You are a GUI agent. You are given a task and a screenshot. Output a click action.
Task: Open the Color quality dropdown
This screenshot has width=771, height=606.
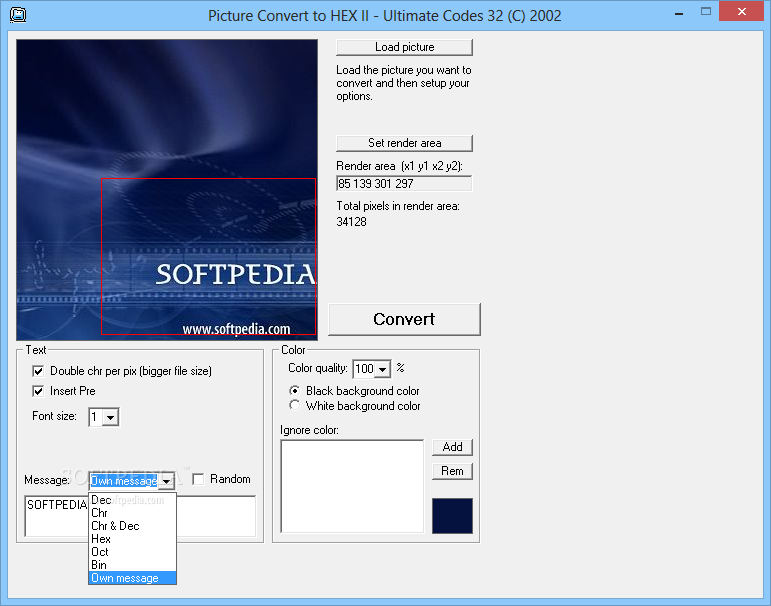383,369
